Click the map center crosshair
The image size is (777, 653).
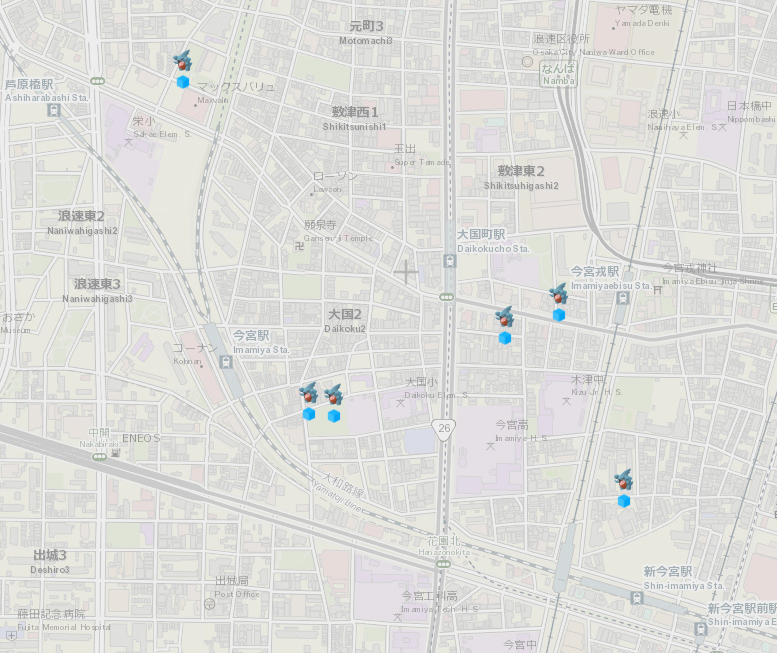[x=406, y=272]
